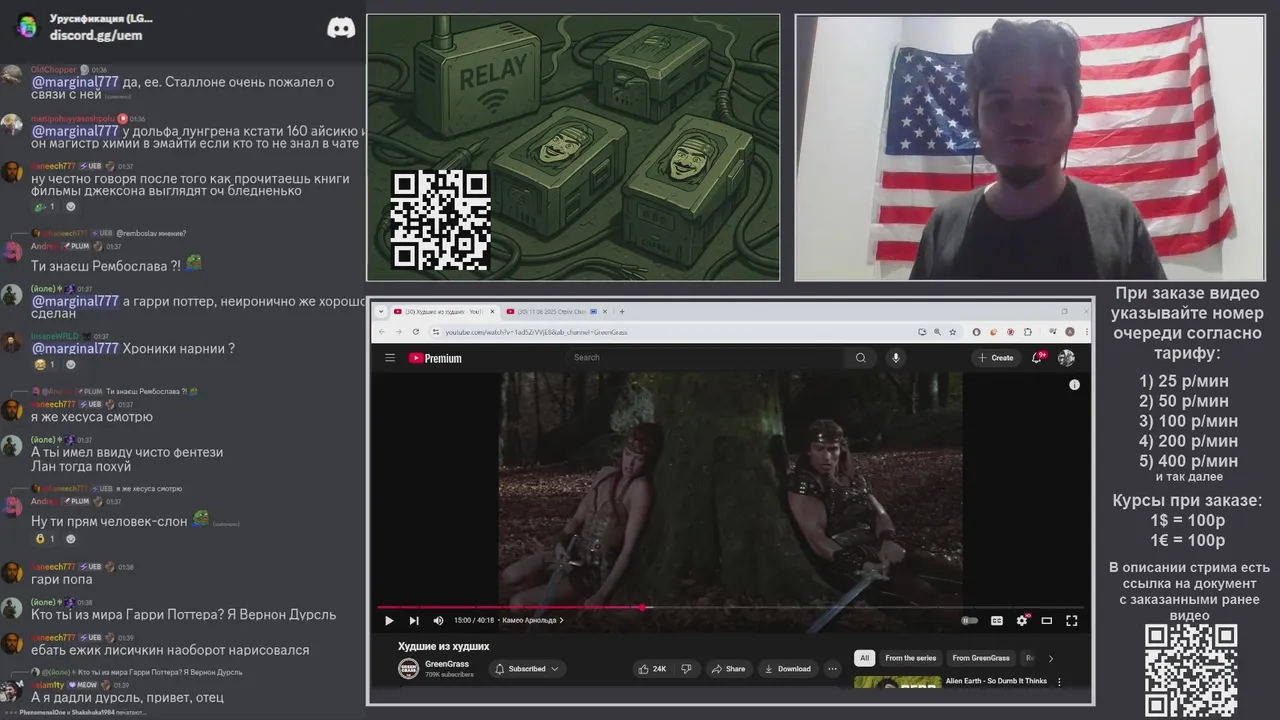Like the video with 24K thumbs-up
The image size is (1280, 720).
(x=653, y=668)
